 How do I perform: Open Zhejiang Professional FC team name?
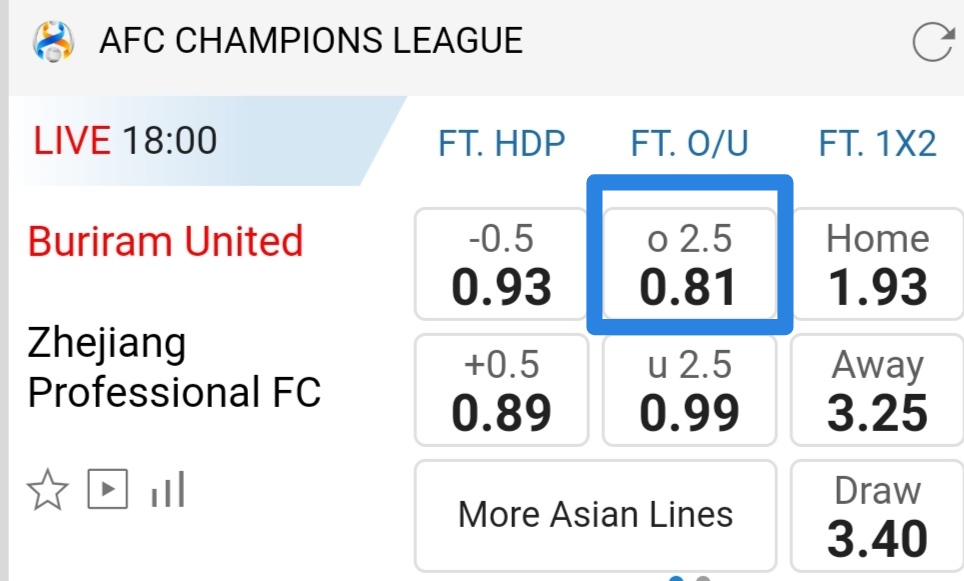pyautogui.click(x=174, y=368)
